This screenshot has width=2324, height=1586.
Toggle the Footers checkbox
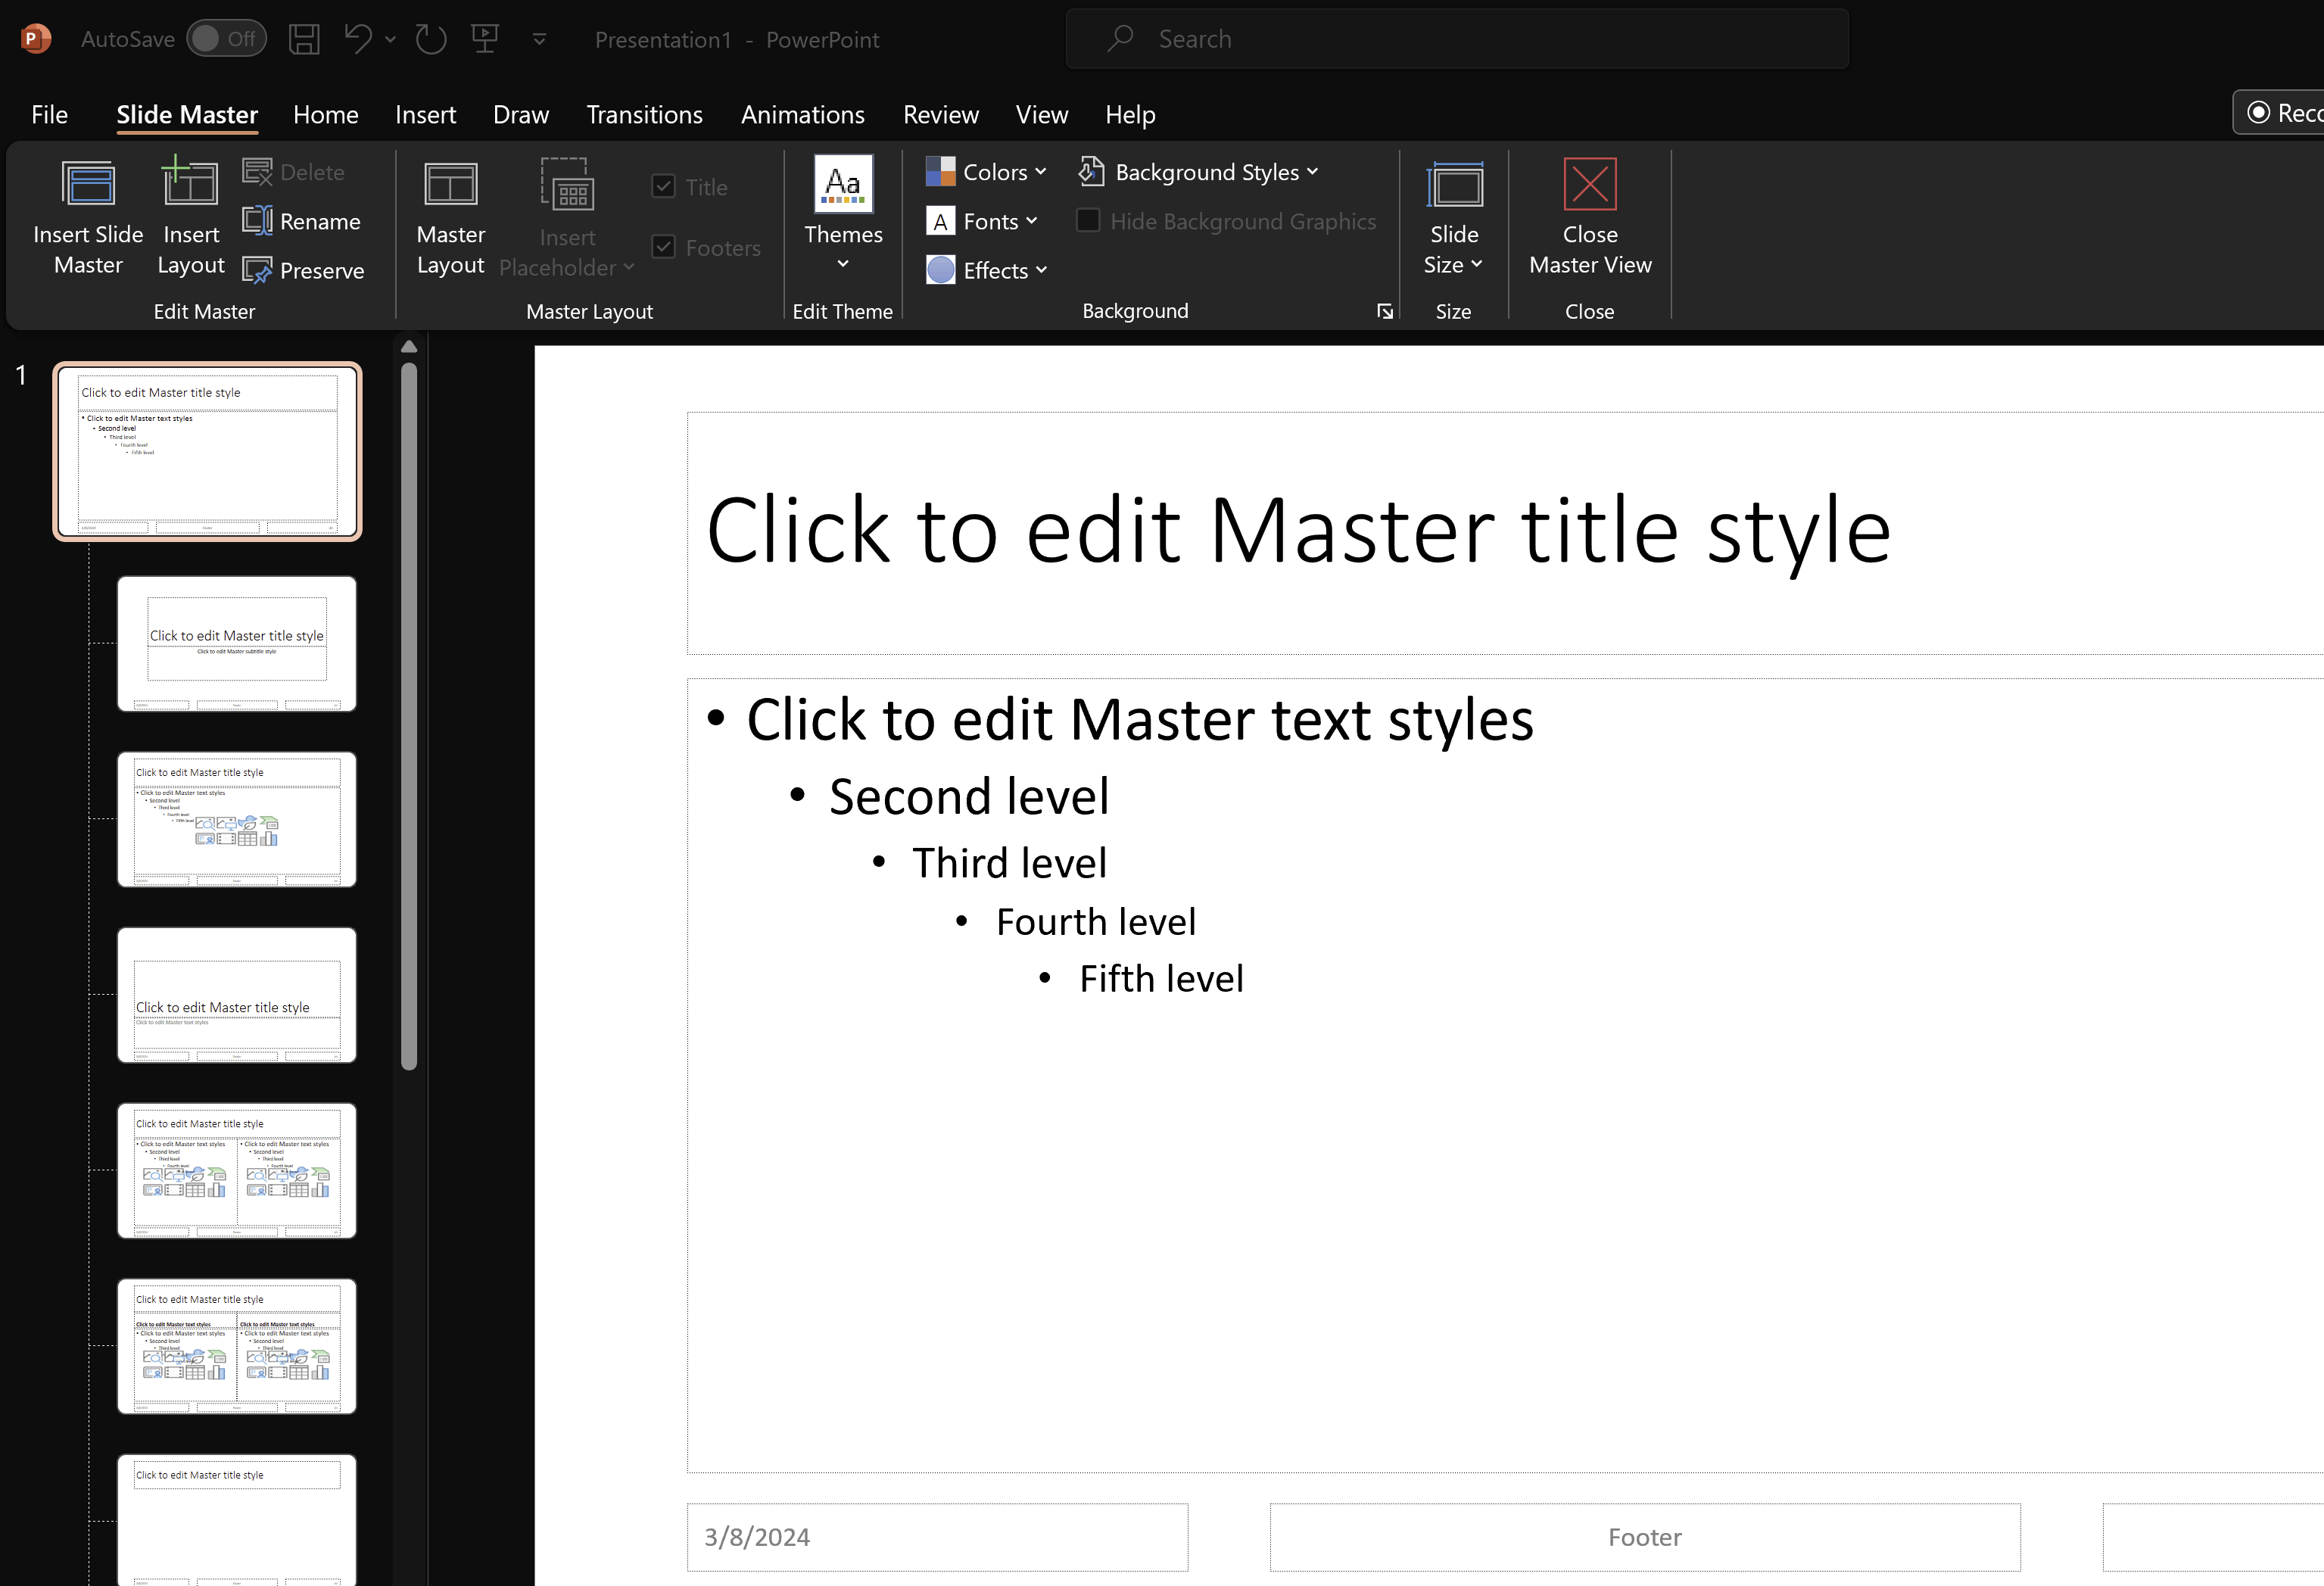click(x=663, y=247)
